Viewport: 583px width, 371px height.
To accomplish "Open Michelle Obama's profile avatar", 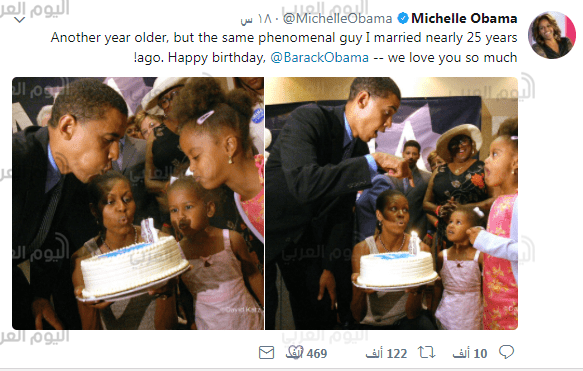I will [552, 35].
